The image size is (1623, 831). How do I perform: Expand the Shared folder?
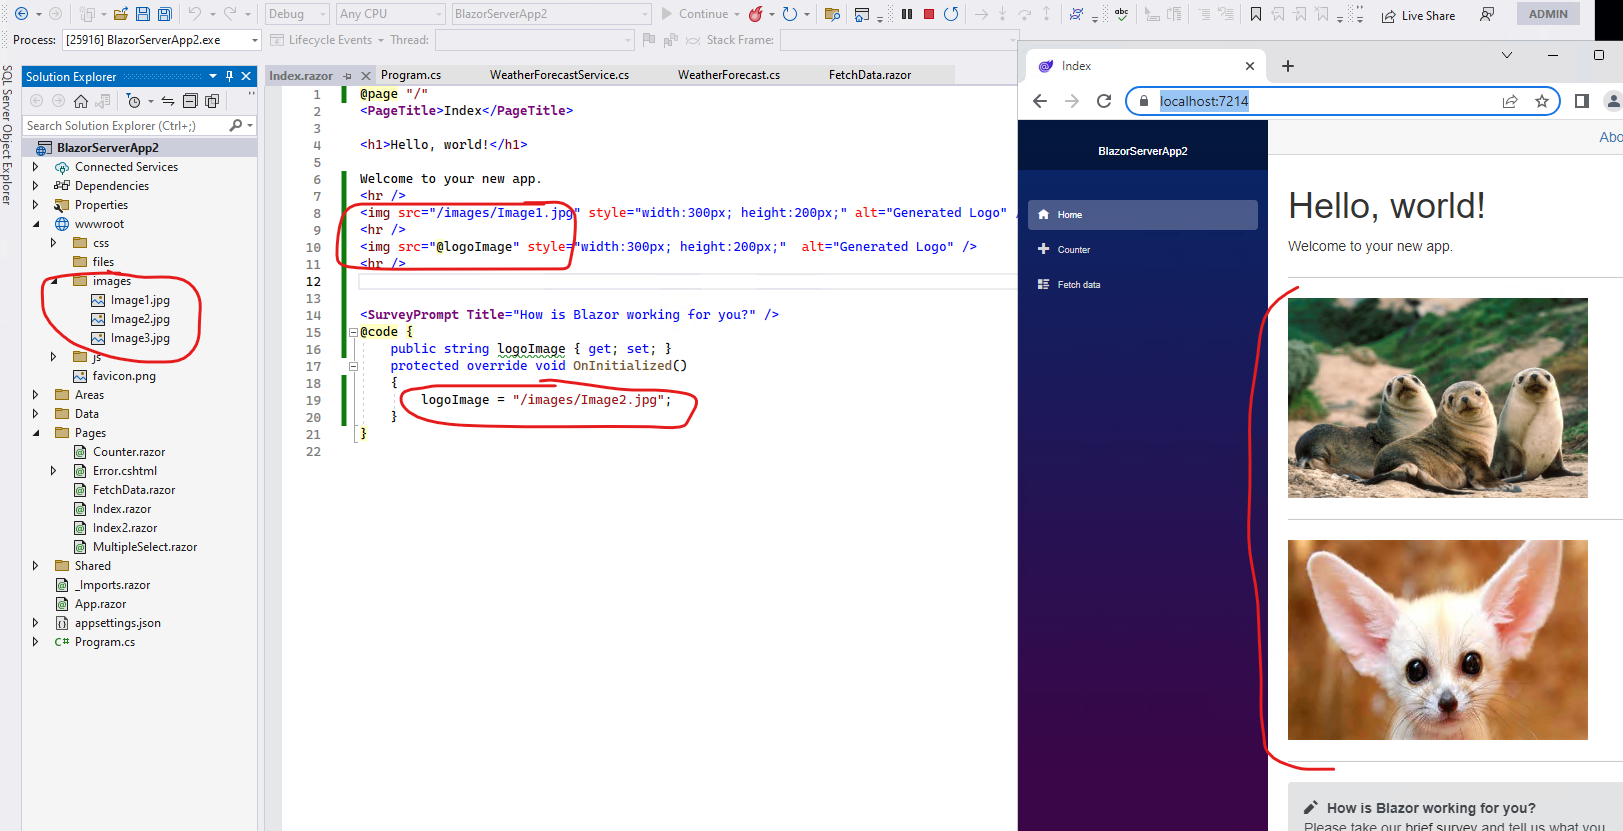coord(36,566)
